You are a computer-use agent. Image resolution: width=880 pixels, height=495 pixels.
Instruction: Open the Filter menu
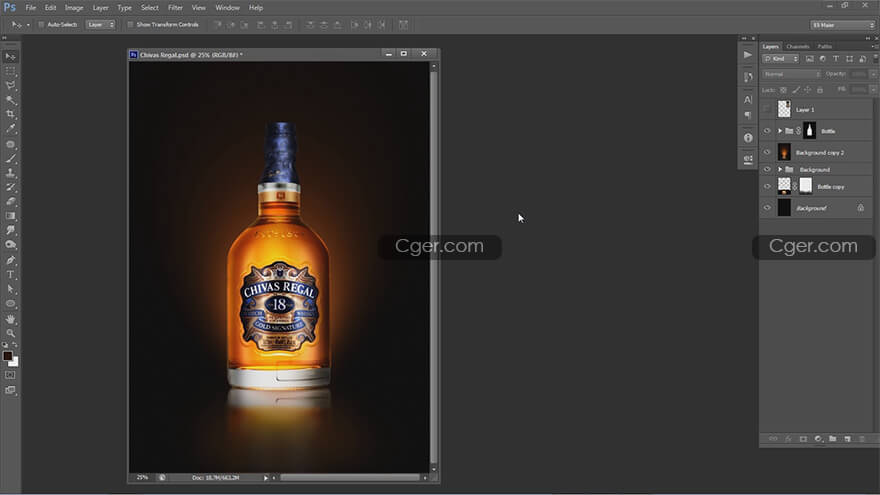(175, 8)
